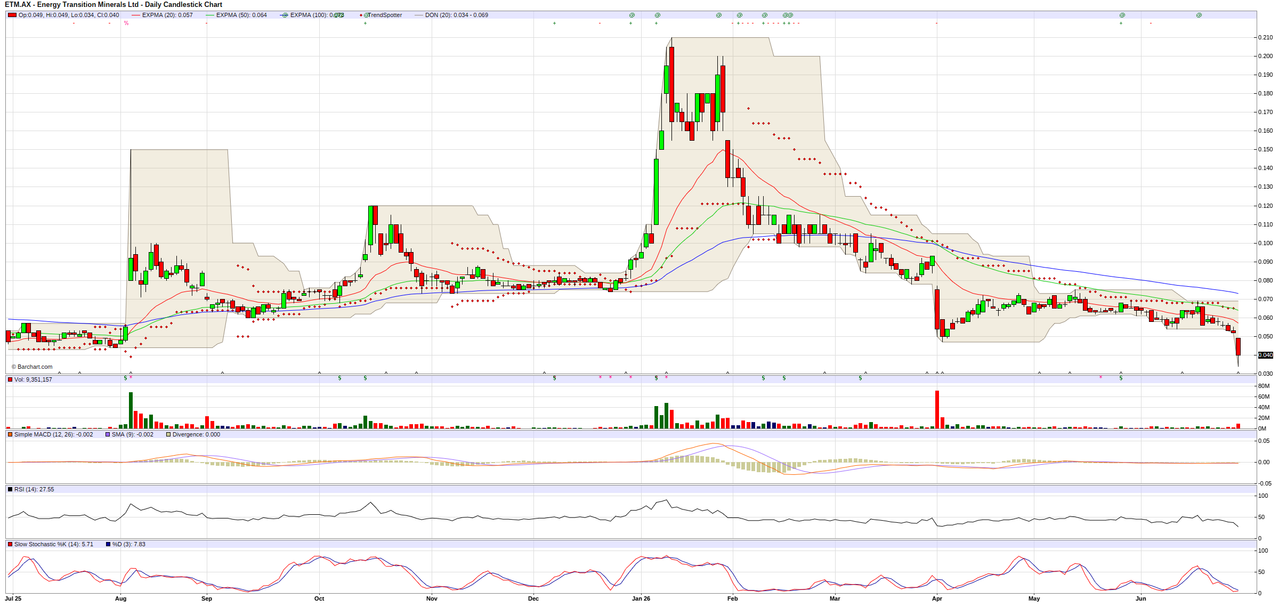The width and height of the screenshot is (1279, 615).
Task: Click the '%D (3): 7.83' label
Action: pyautogui.click(x=129, y=545)
